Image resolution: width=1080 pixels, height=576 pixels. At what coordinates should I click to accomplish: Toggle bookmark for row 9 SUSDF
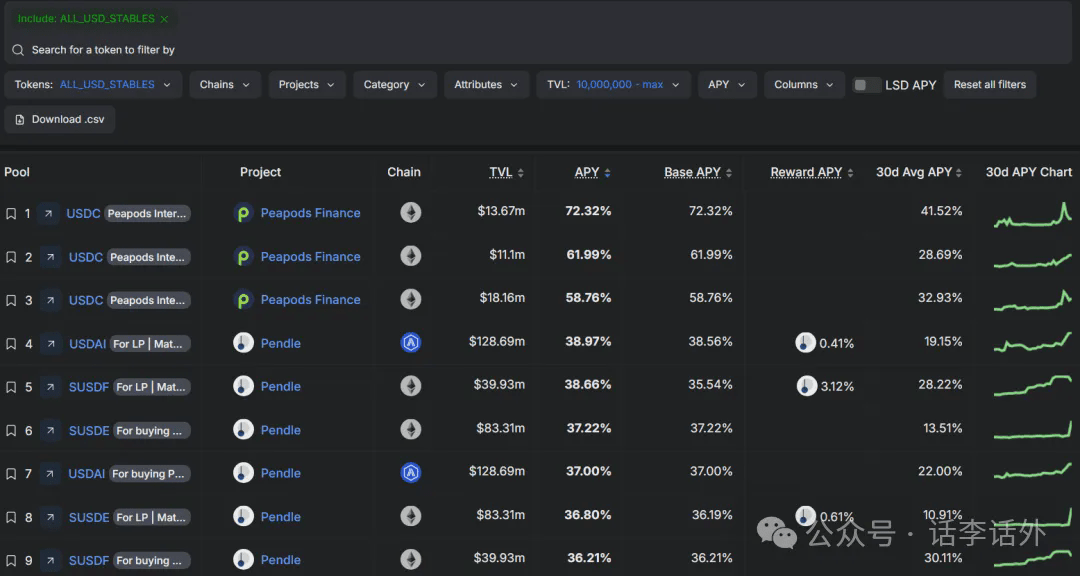point(11,561)
